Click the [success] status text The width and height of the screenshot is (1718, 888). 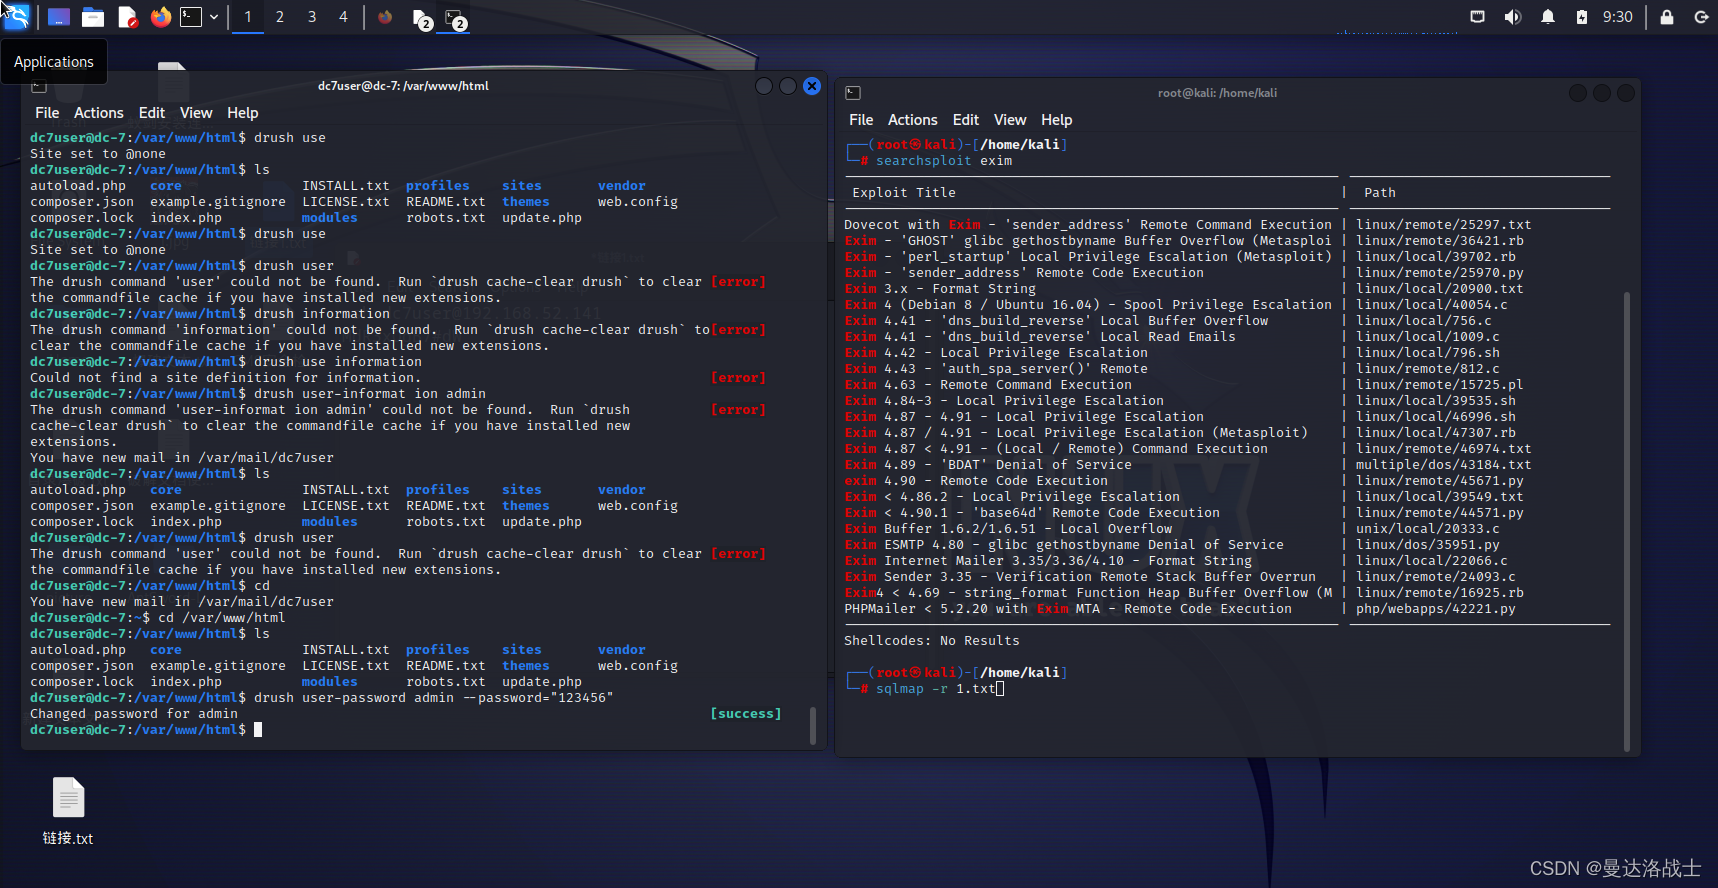pyautogui.click(x=746, y=714)
